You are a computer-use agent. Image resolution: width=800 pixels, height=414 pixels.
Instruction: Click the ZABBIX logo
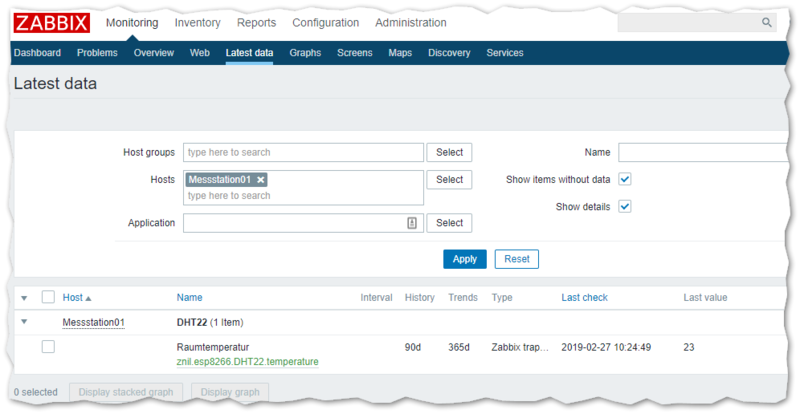coord(52,23)
